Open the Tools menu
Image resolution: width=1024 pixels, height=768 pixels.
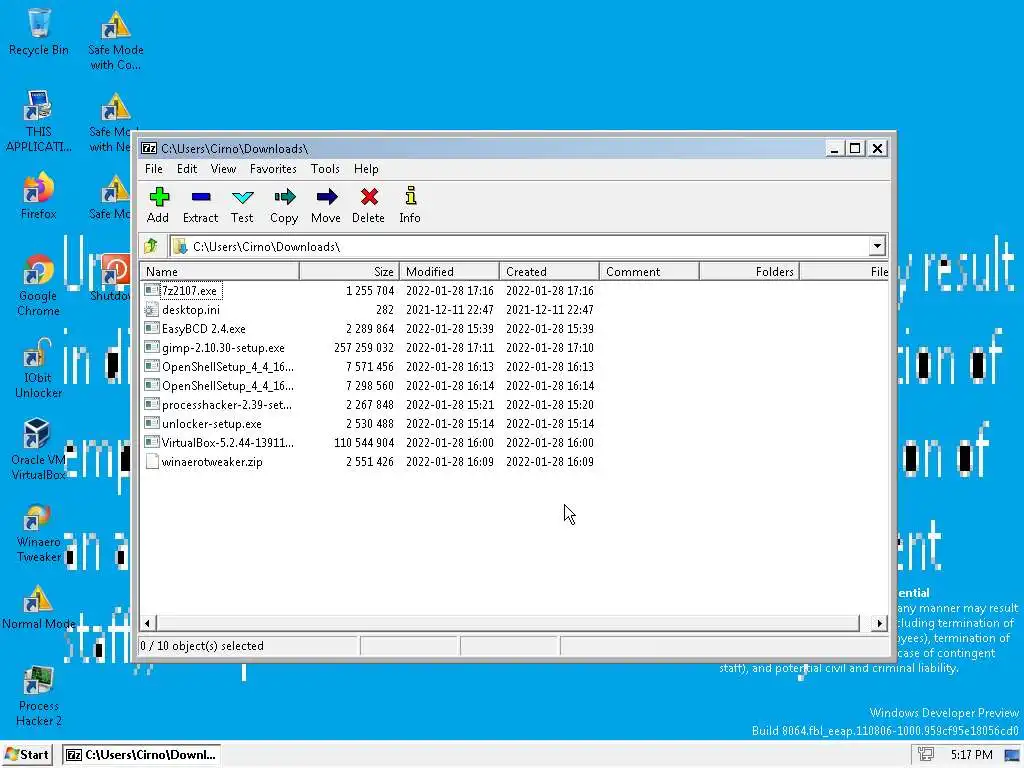coord(325,168)
